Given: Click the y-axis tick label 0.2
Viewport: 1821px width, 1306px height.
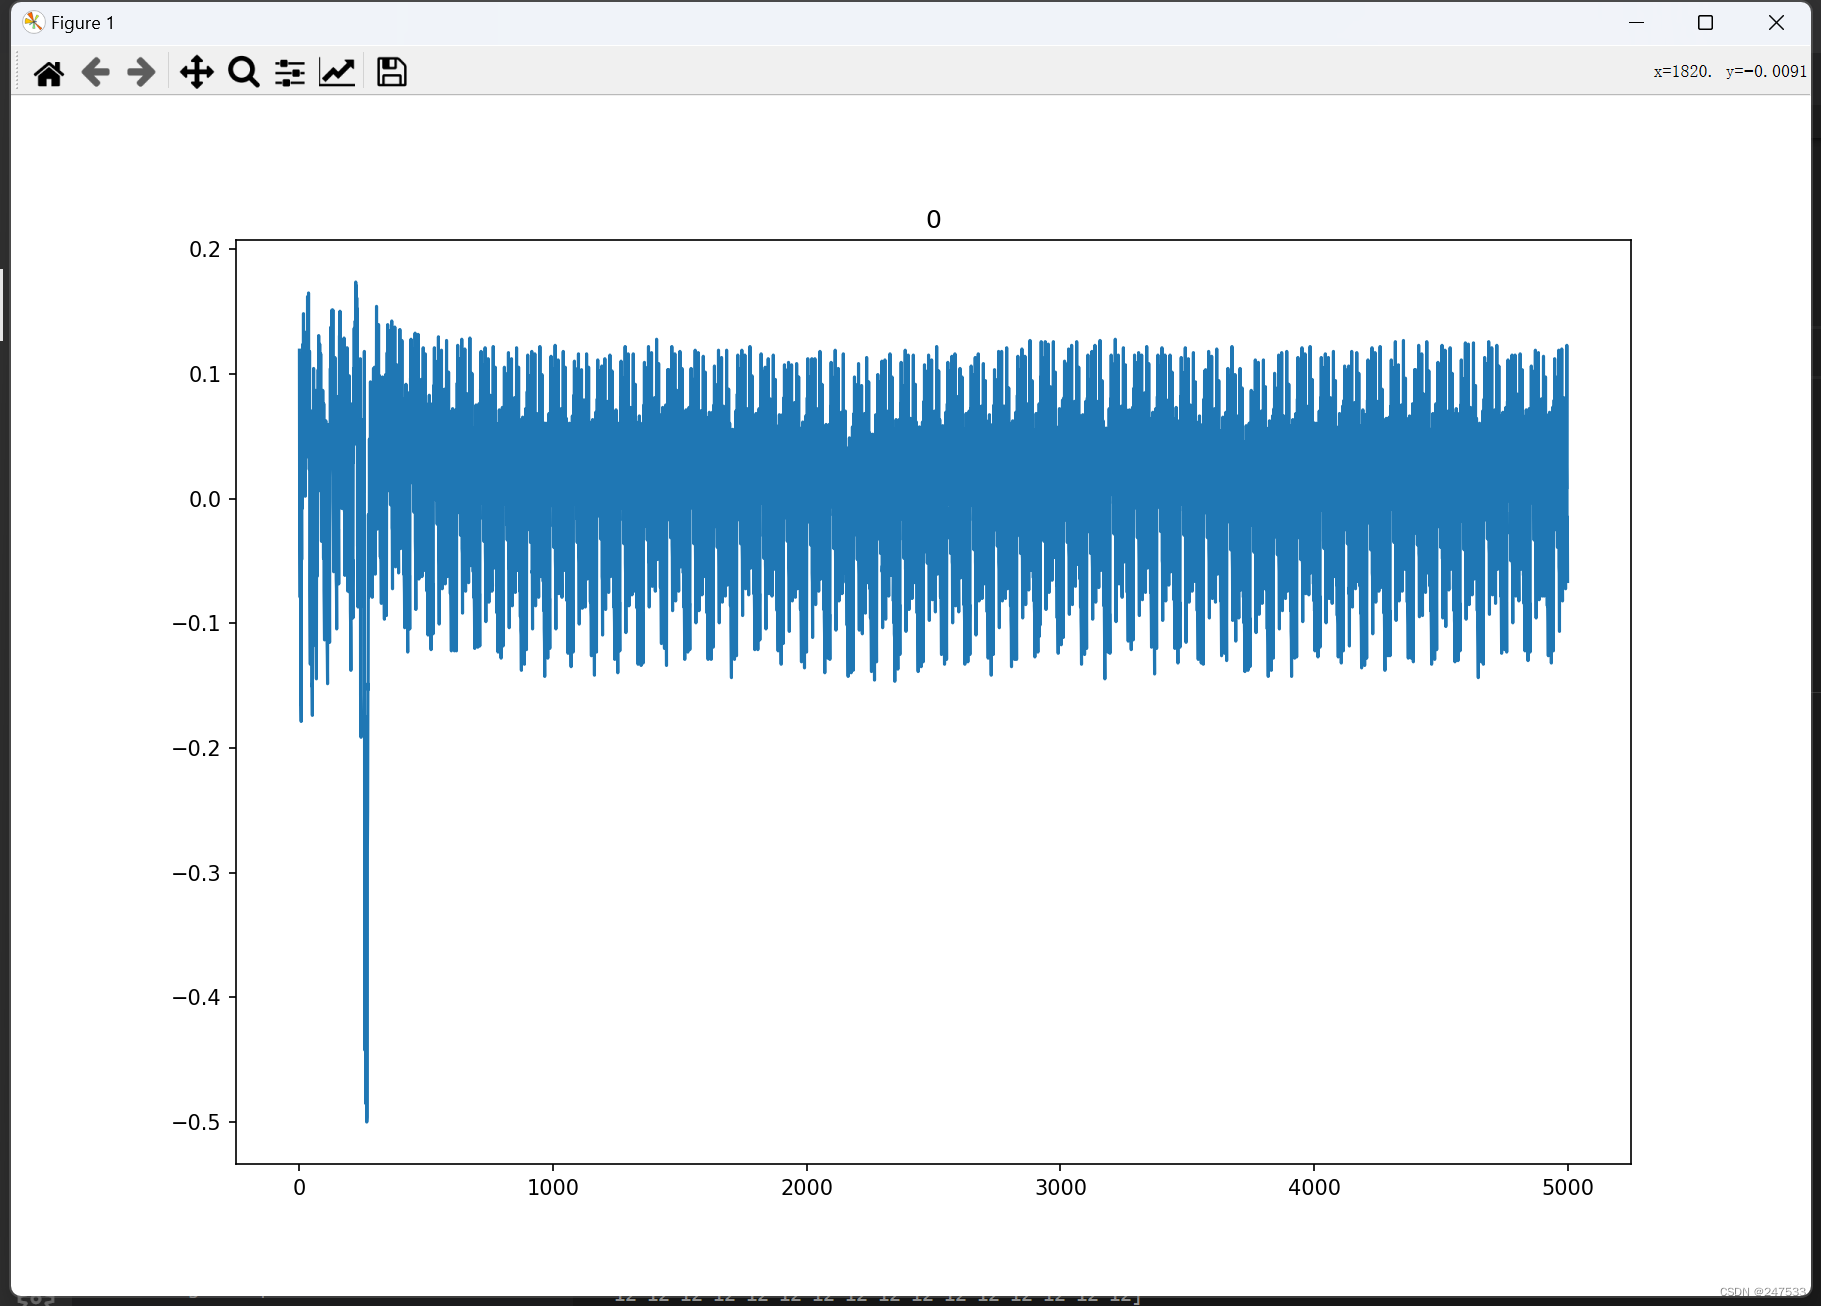Looking at the screenshot, I should [205, 249].
